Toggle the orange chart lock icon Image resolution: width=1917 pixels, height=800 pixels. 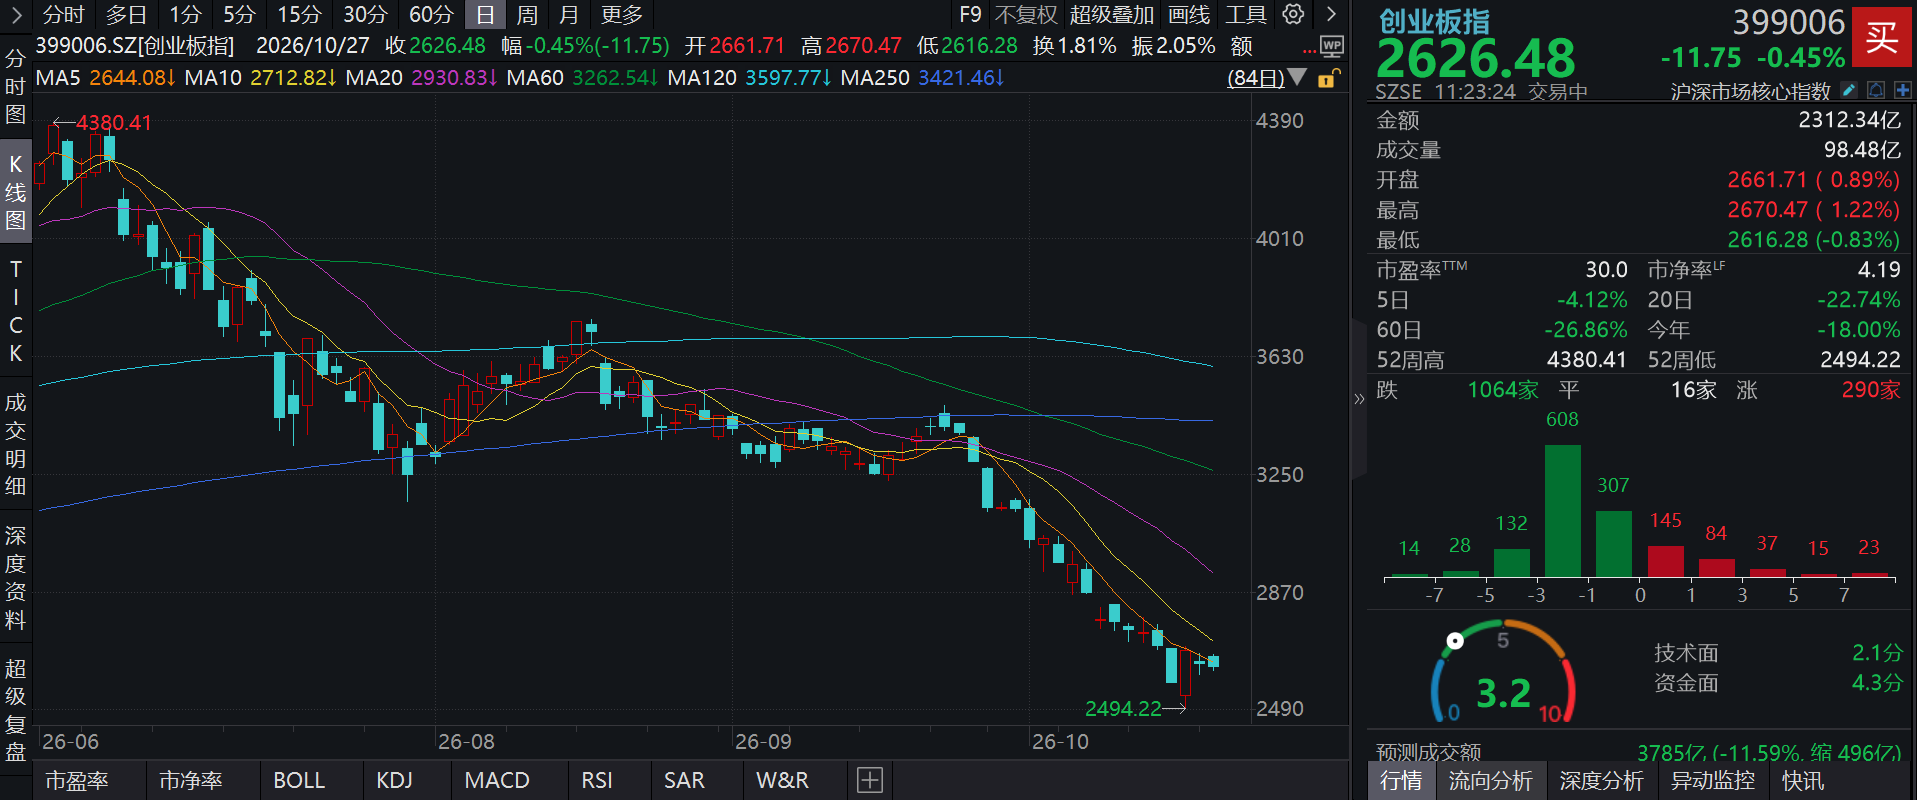tap(1327, 78)
